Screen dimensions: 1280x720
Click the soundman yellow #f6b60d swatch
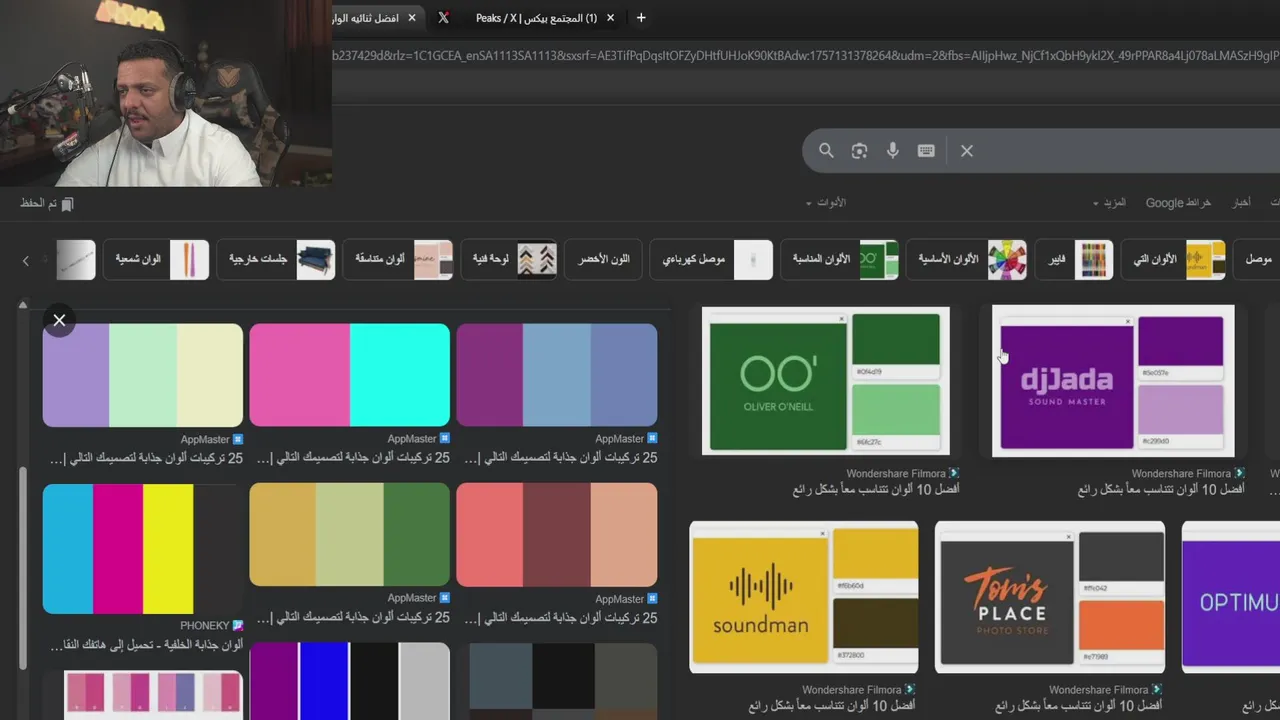875,554
